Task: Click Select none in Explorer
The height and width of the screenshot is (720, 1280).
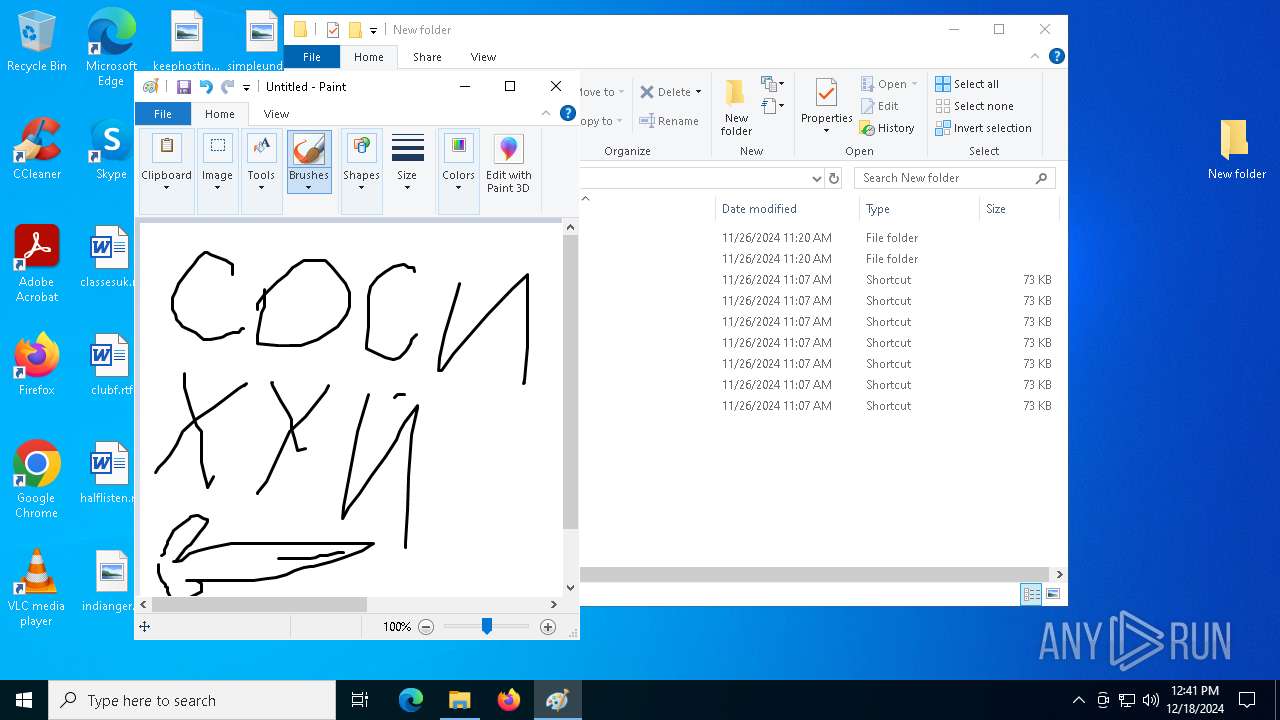Action: (x=974, y=106)
